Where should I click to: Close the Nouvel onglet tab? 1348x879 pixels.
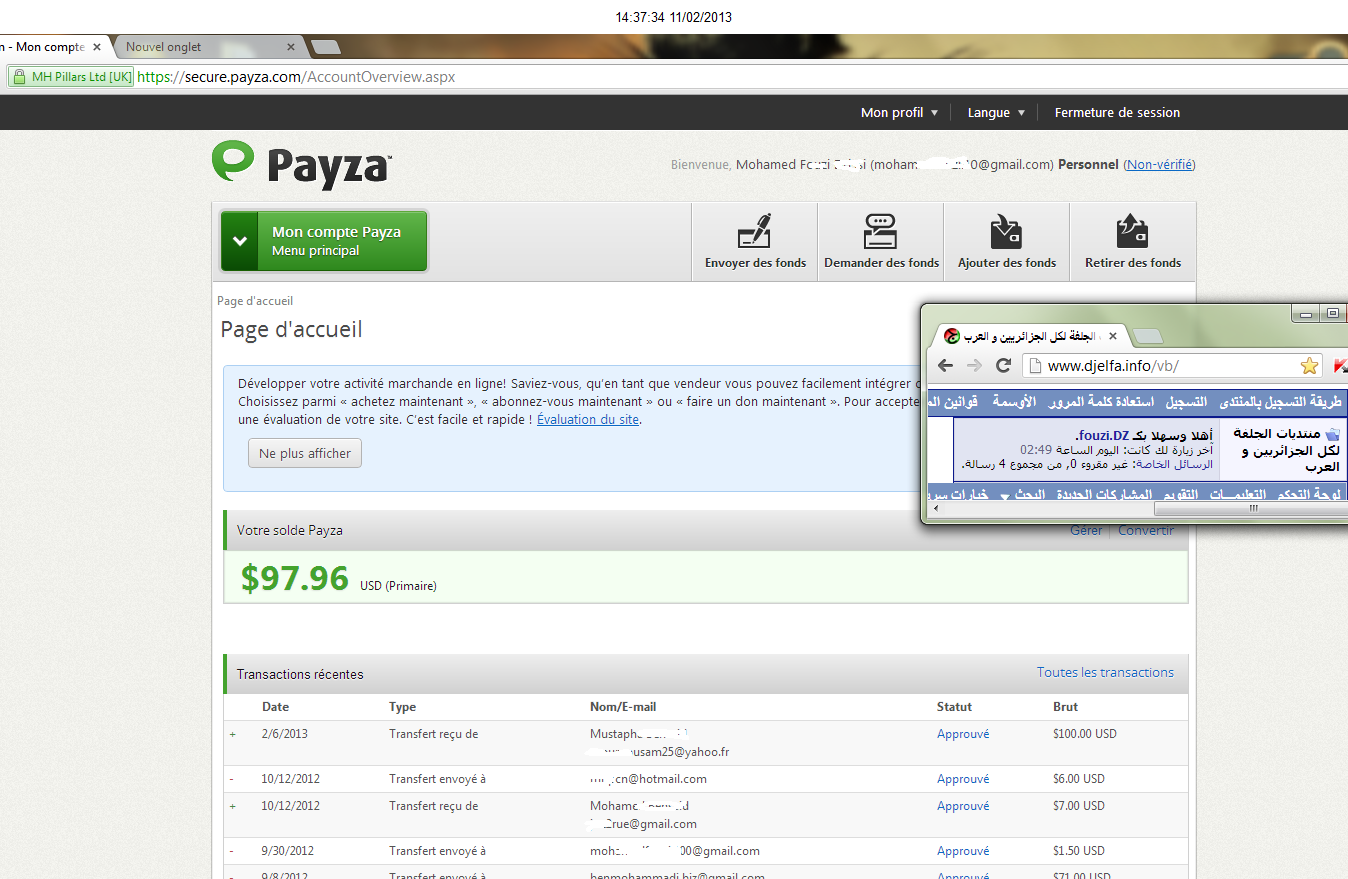tap(291, 47)
